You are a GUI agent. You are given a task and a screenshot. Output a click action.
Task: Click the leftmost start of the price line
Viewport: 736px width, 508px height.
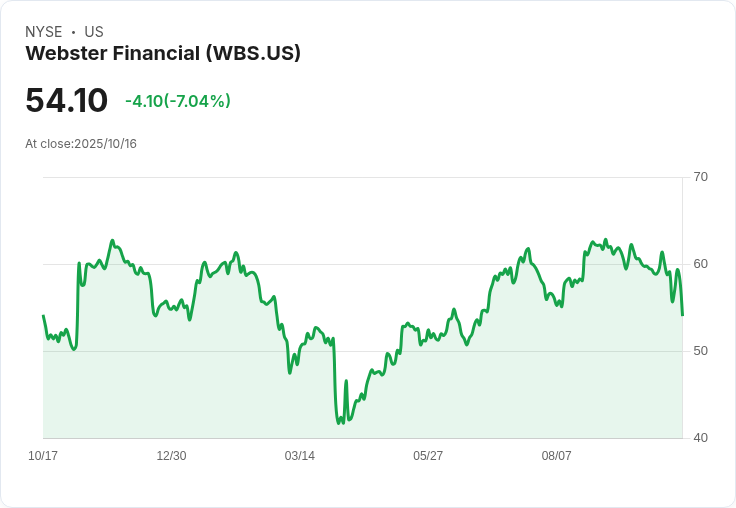click(43, 316)
